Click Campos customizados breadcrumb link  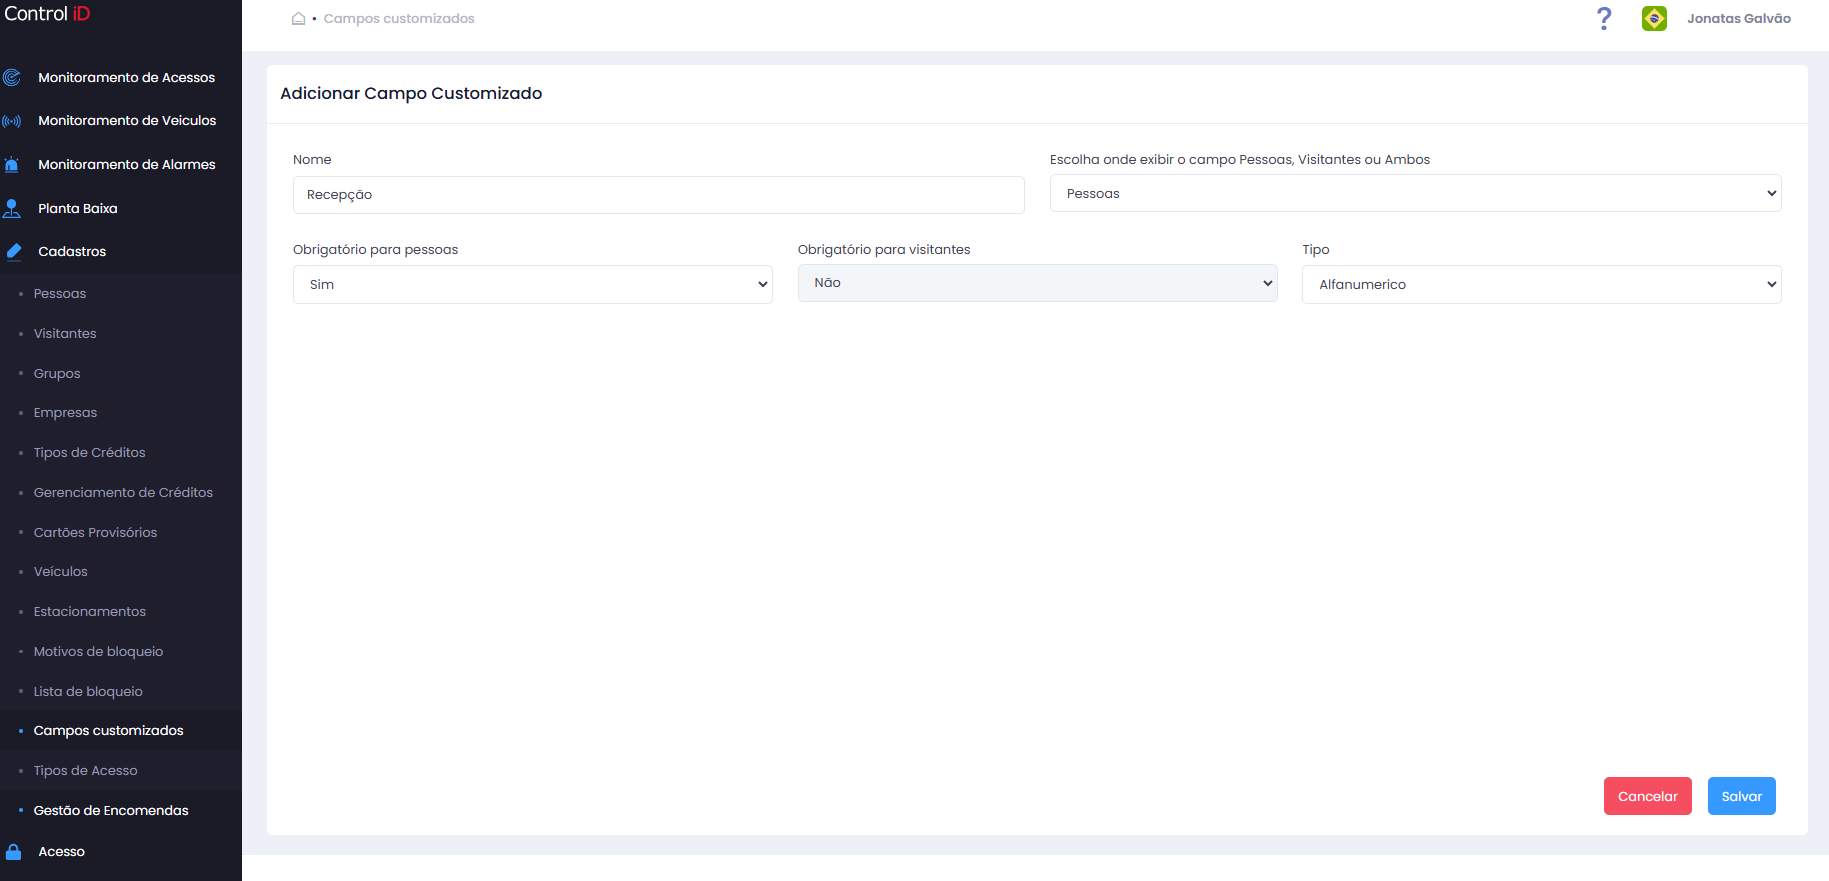pos(399,19)
